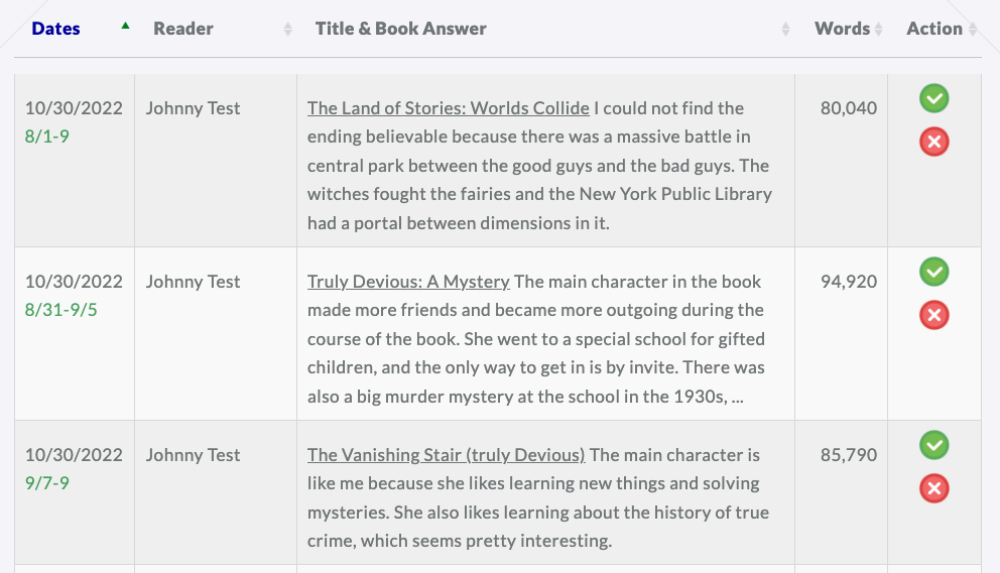This screenshot has width=1000, height=573.
Task: Click green ascending arrow beside Dates
Action: click(x=126, y=26)
